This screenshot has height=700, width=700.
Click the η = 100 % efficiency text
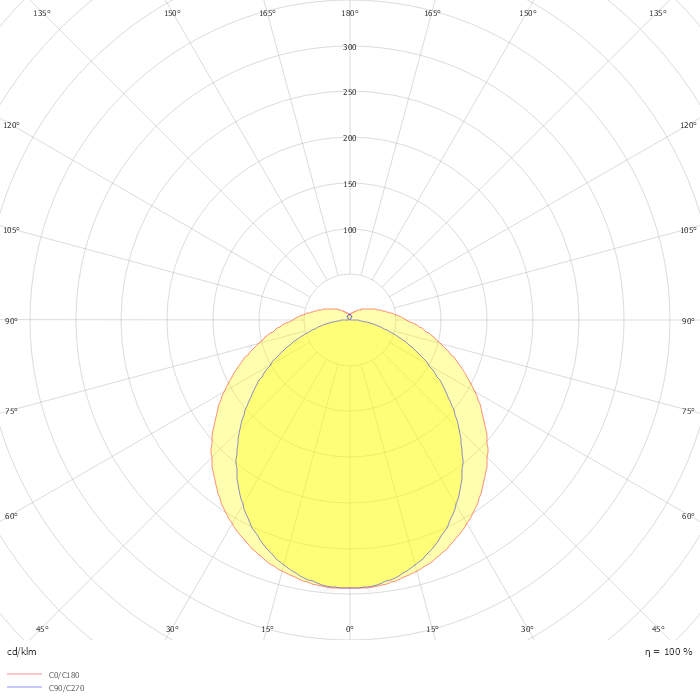[x=668, y=652]
